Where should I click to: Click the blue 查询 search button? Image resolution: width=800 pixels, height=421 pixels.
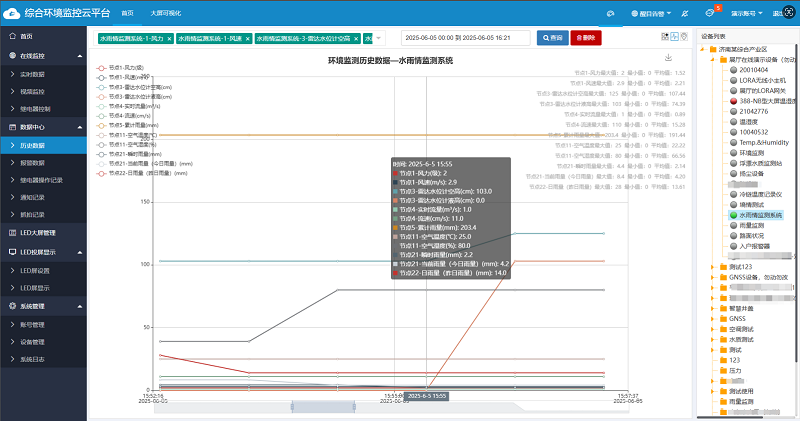pos(553,37)
